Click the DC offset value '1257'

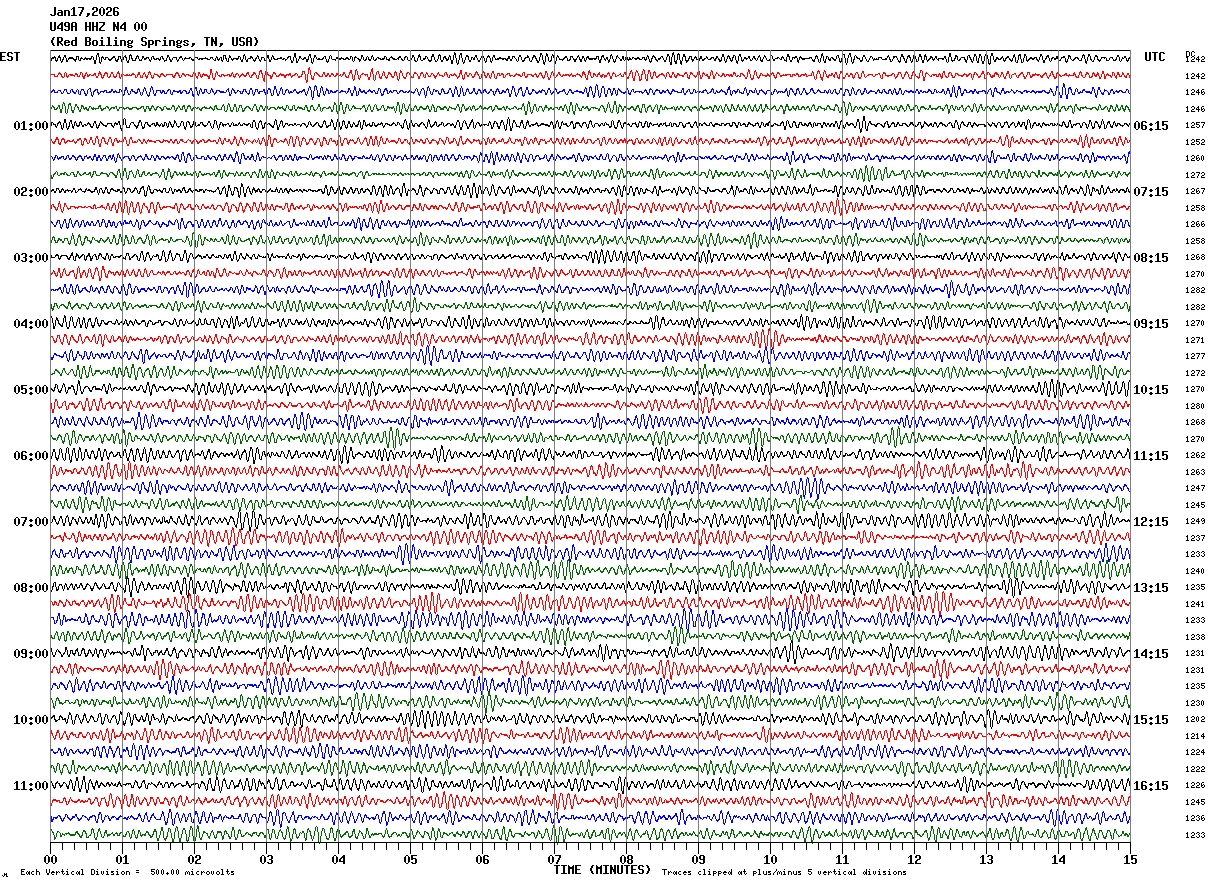[1195, 126]
